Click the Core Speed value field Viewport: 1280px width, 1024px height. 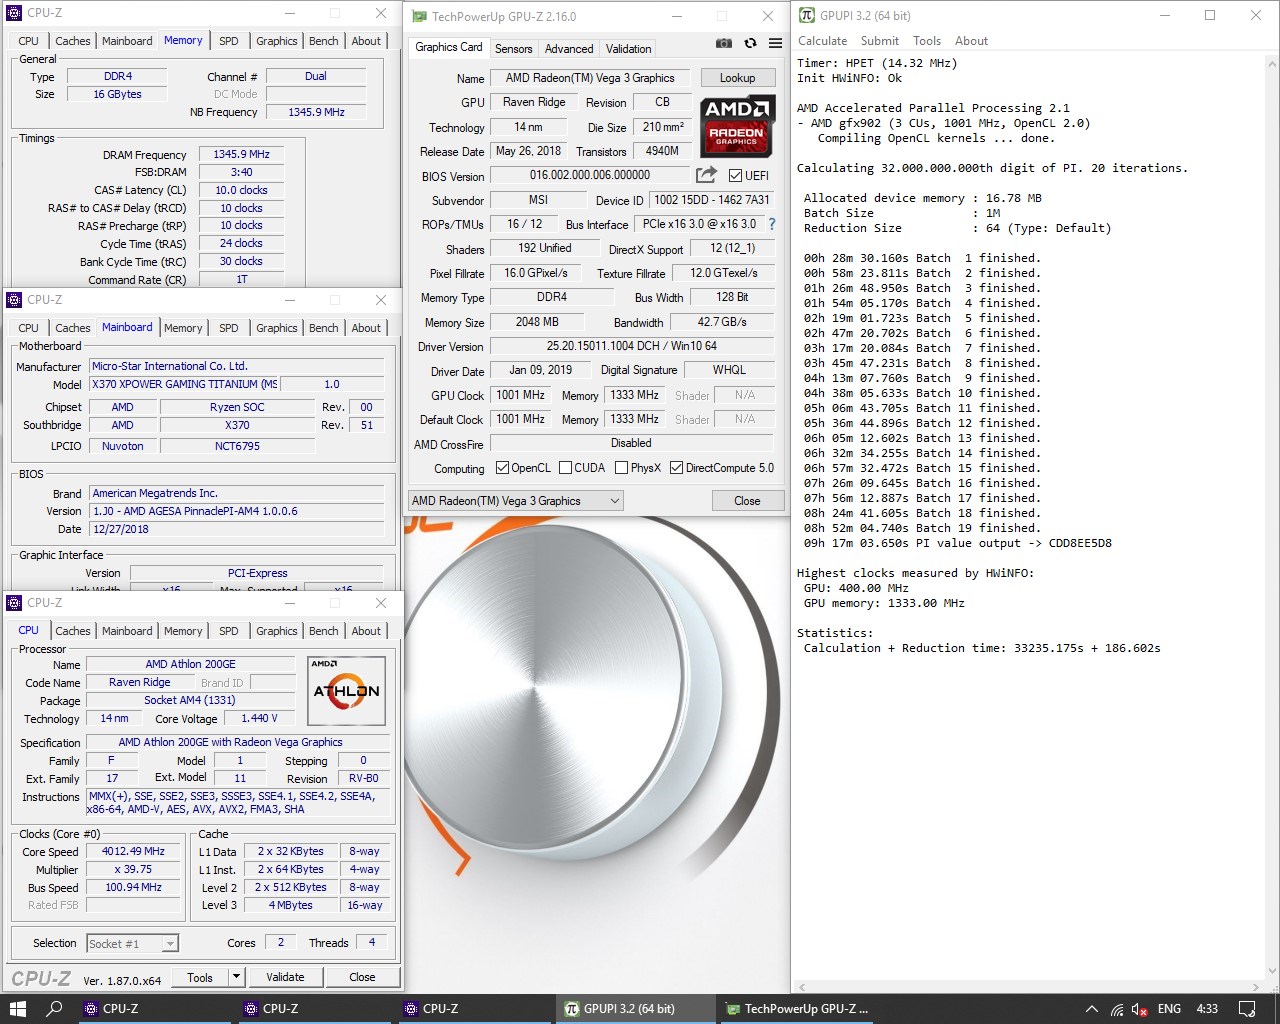[x=133, y=851]
